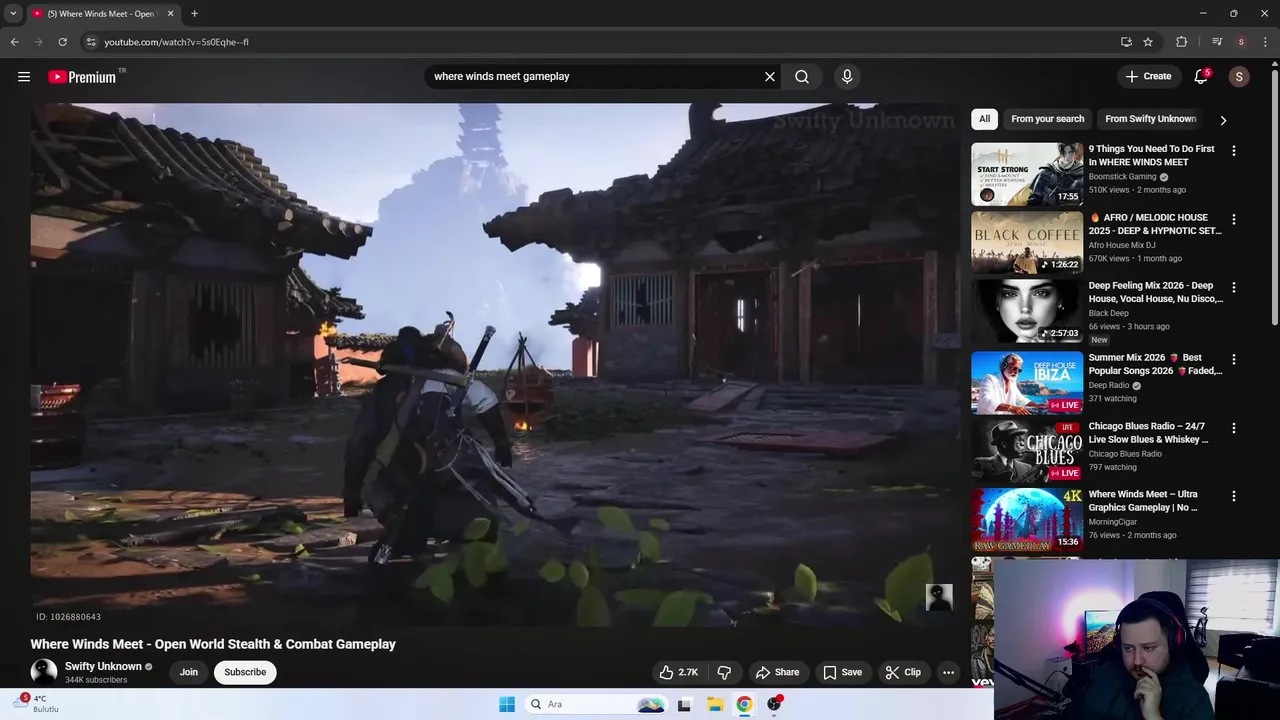1280x720 pixels.
Task: Open Task View on the taskbar
Action: pos(684,704)
